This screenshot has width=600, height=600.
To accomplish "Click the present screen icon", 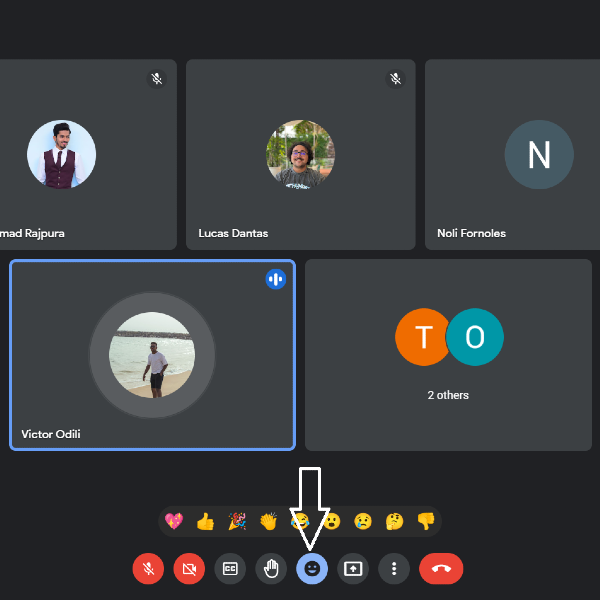I will [353, 569].
